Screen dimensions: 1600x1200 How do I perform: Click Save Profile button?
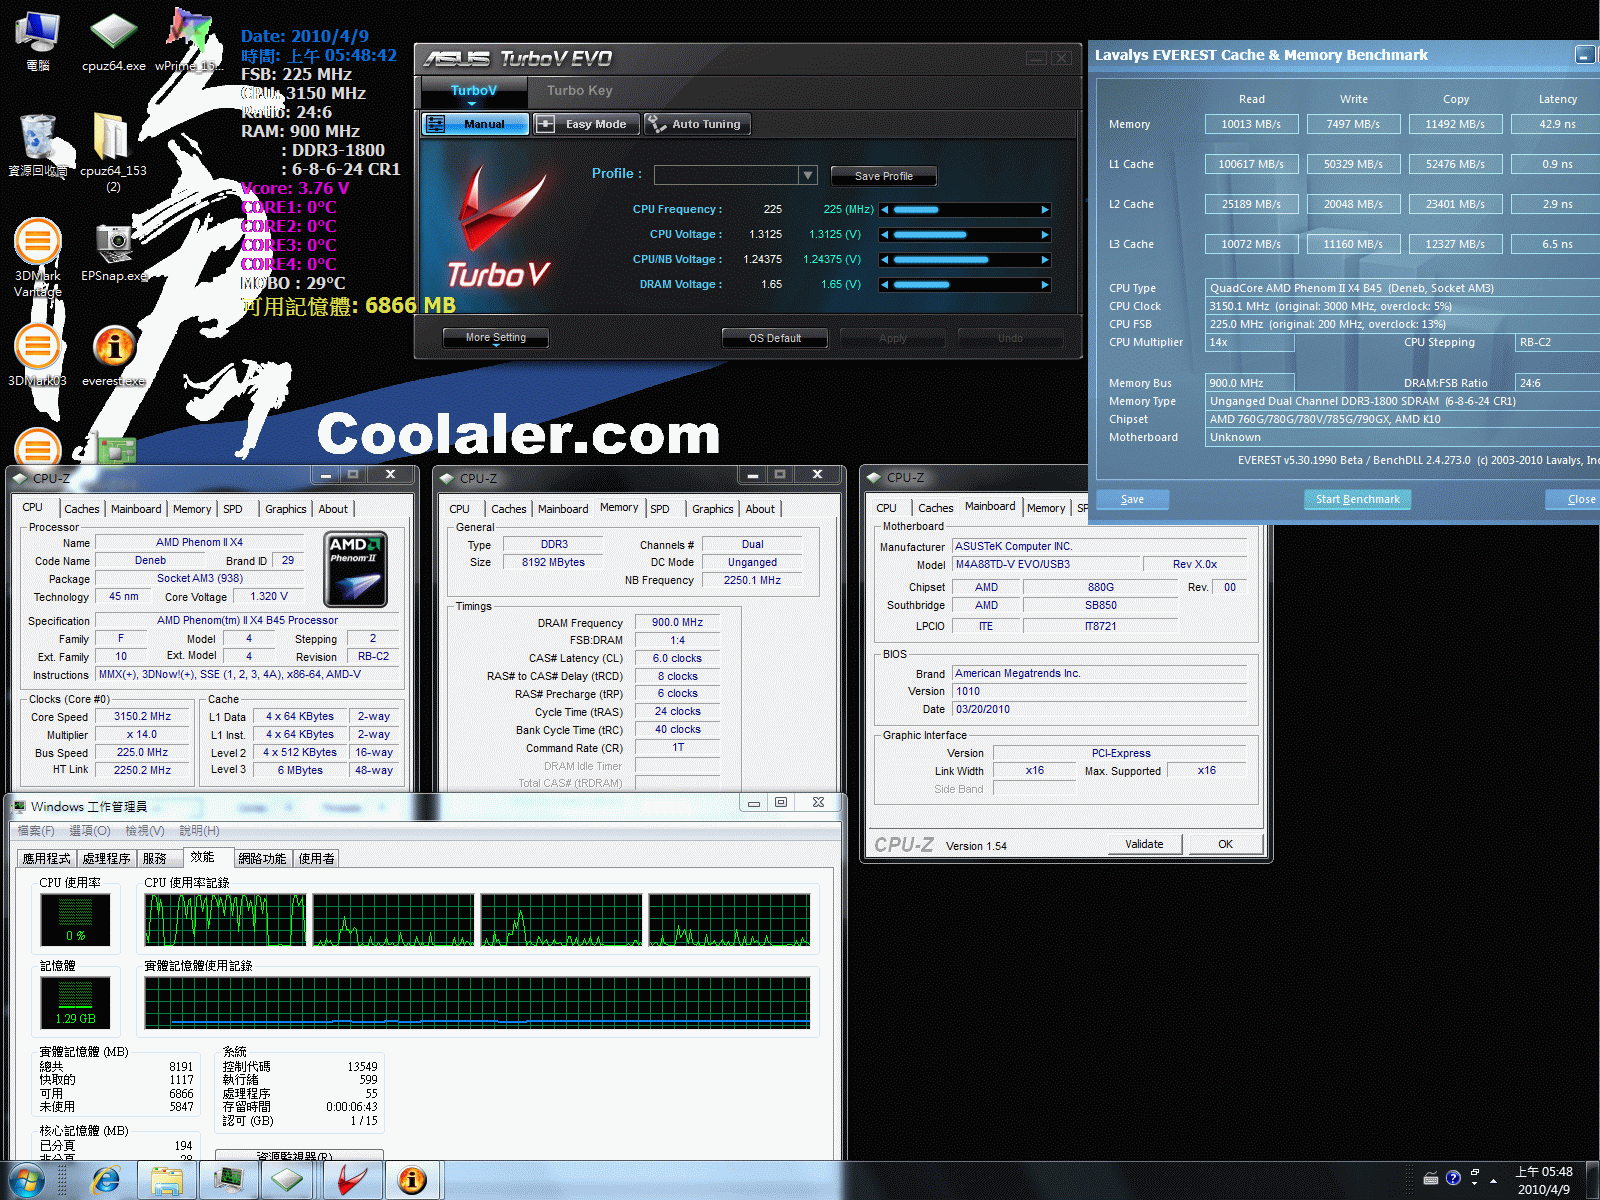click(x=884, y=176)
